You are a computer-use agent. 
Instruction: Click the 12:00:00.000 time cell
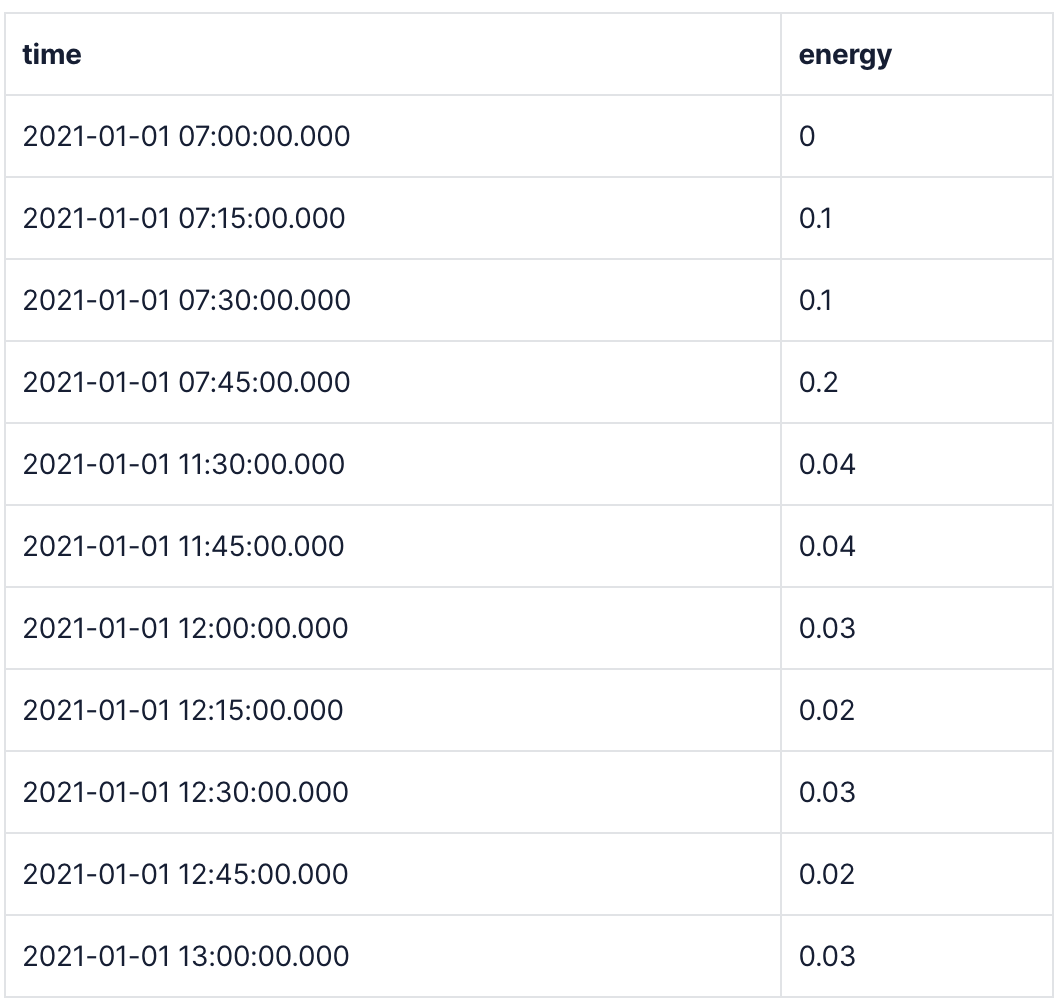[186, 629]
